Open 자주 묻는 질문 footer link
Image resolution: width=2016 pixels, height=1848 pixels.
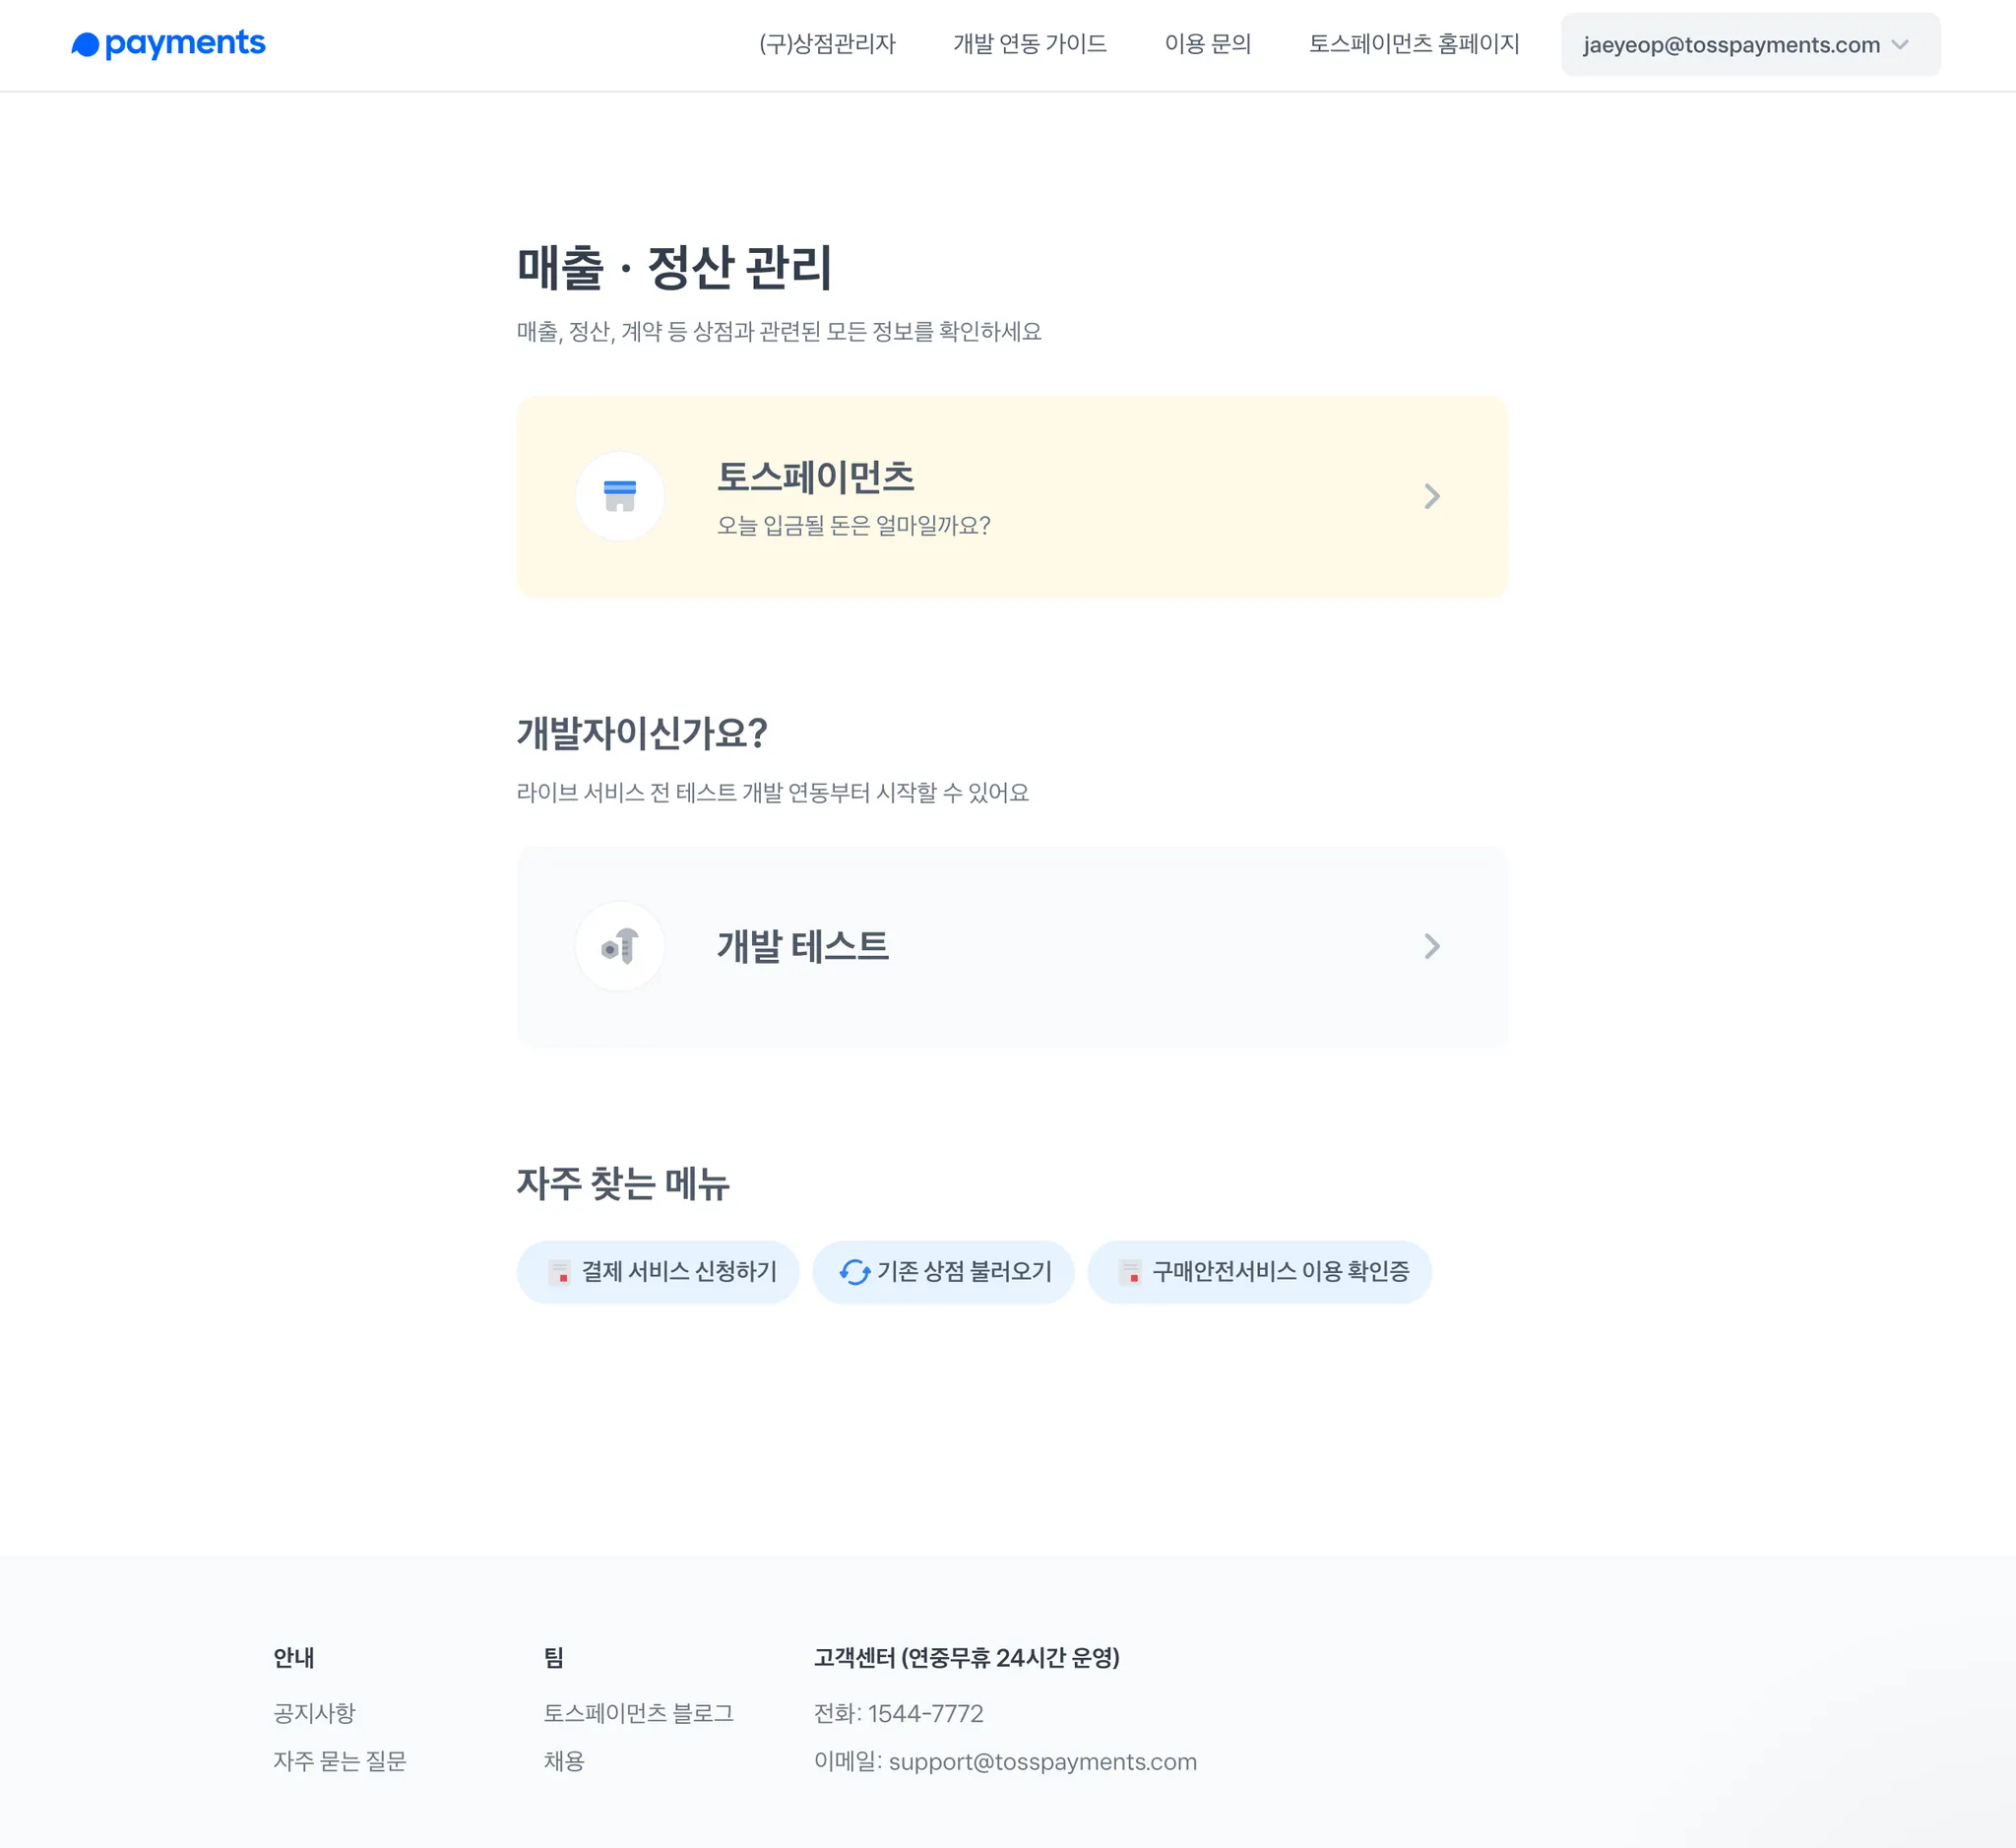coord(340,1761)
